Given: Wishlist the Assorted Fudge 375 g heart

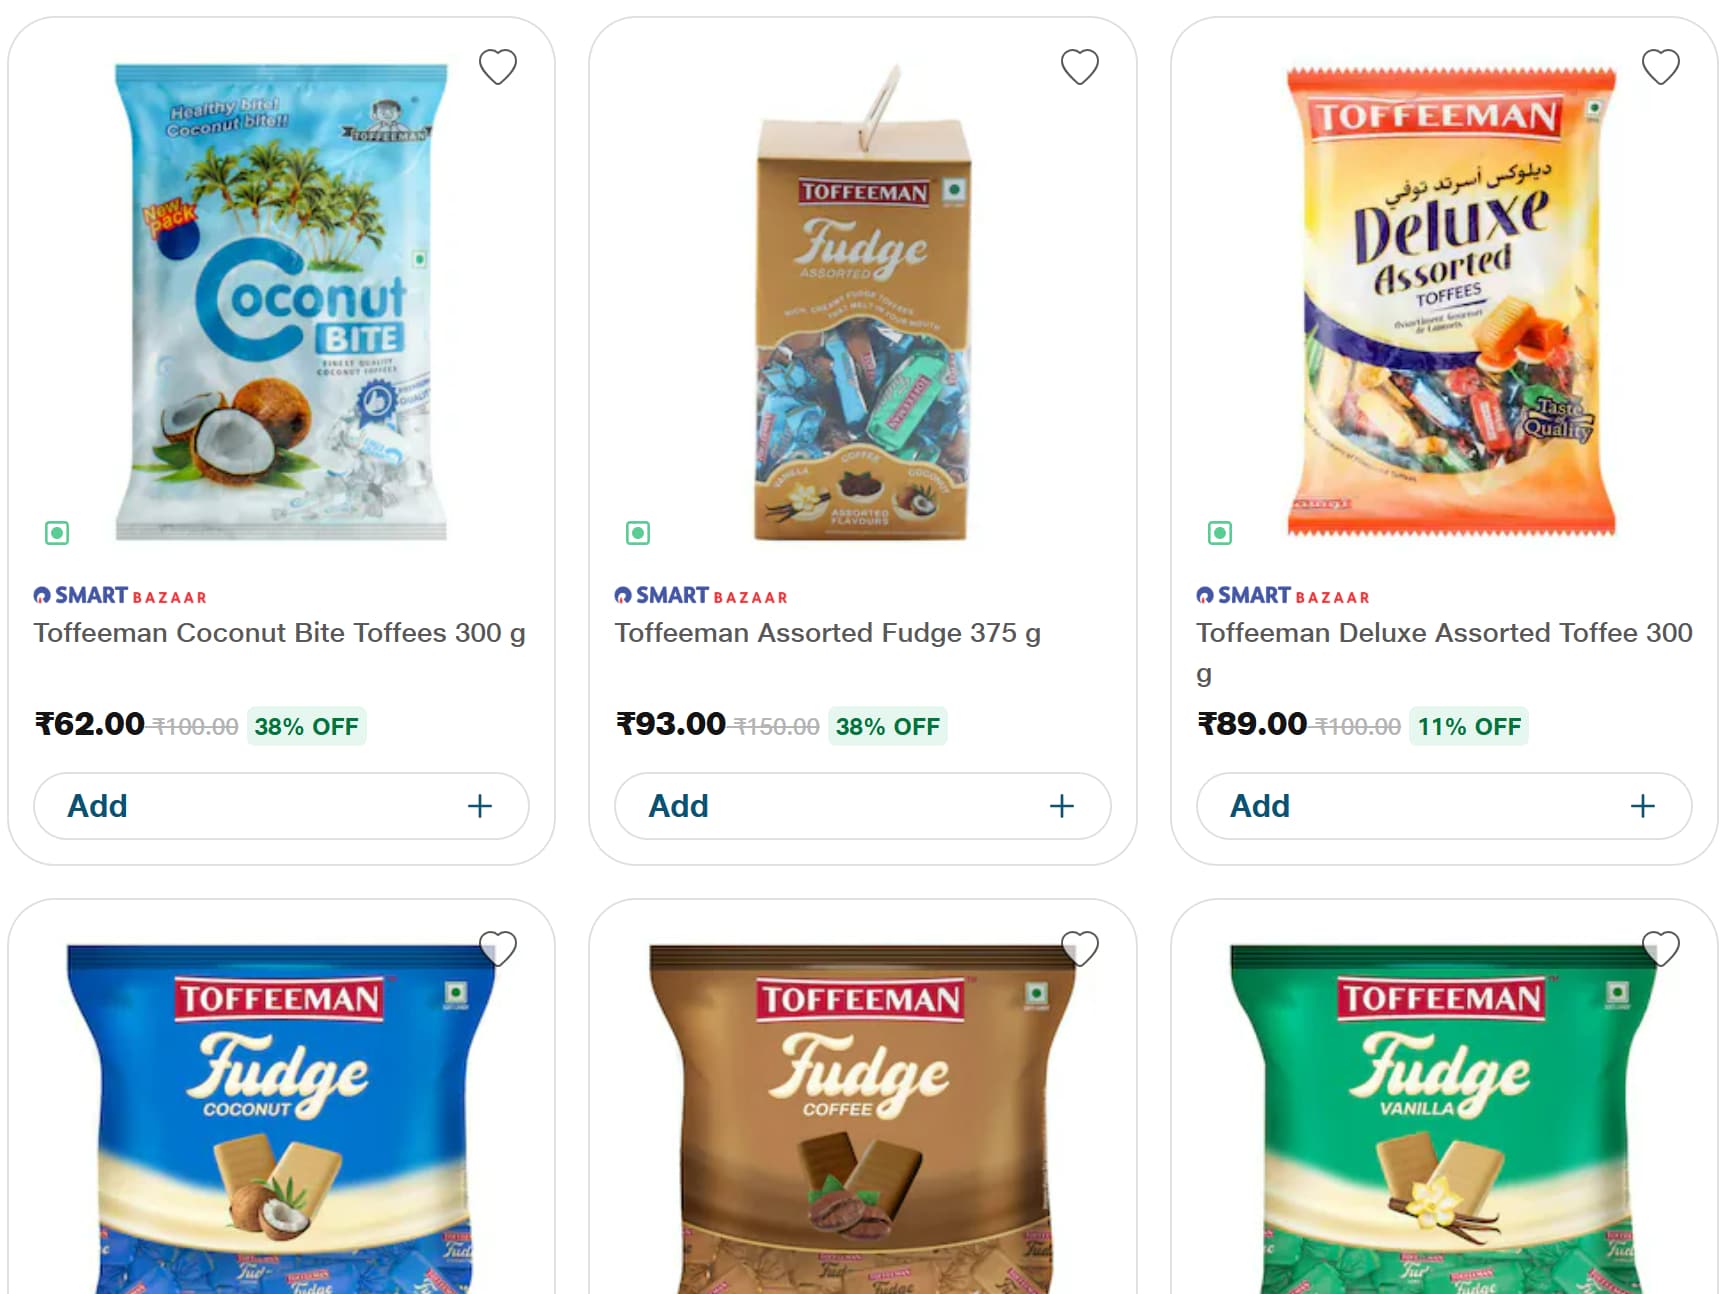Looking at the screenshot, I should click(x=1079, y=67).
